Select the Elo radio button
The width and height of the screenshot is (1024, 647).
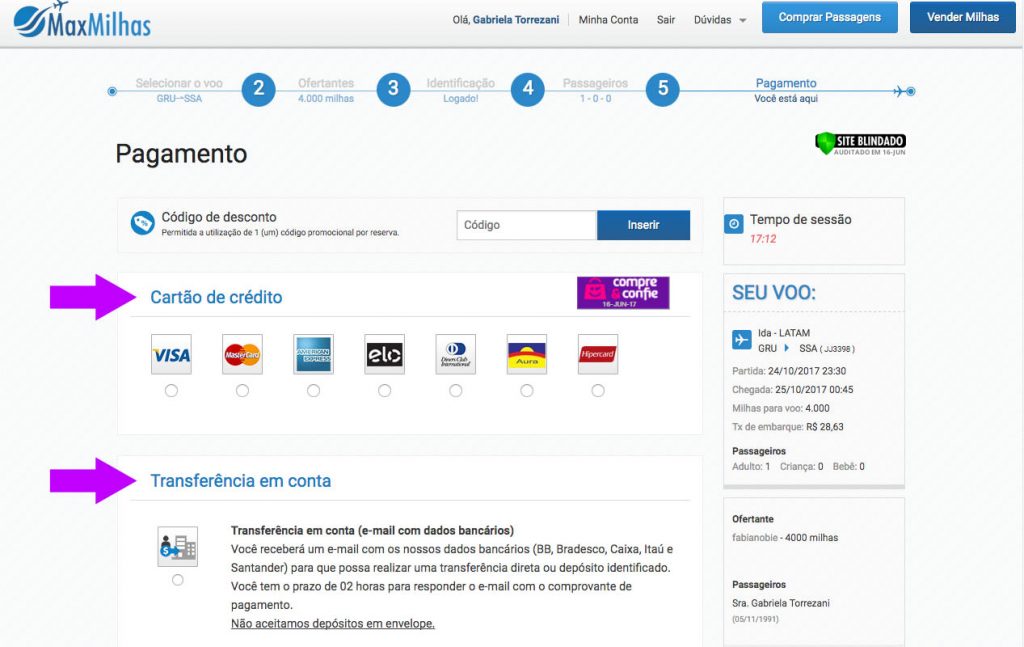coord(384,391)
